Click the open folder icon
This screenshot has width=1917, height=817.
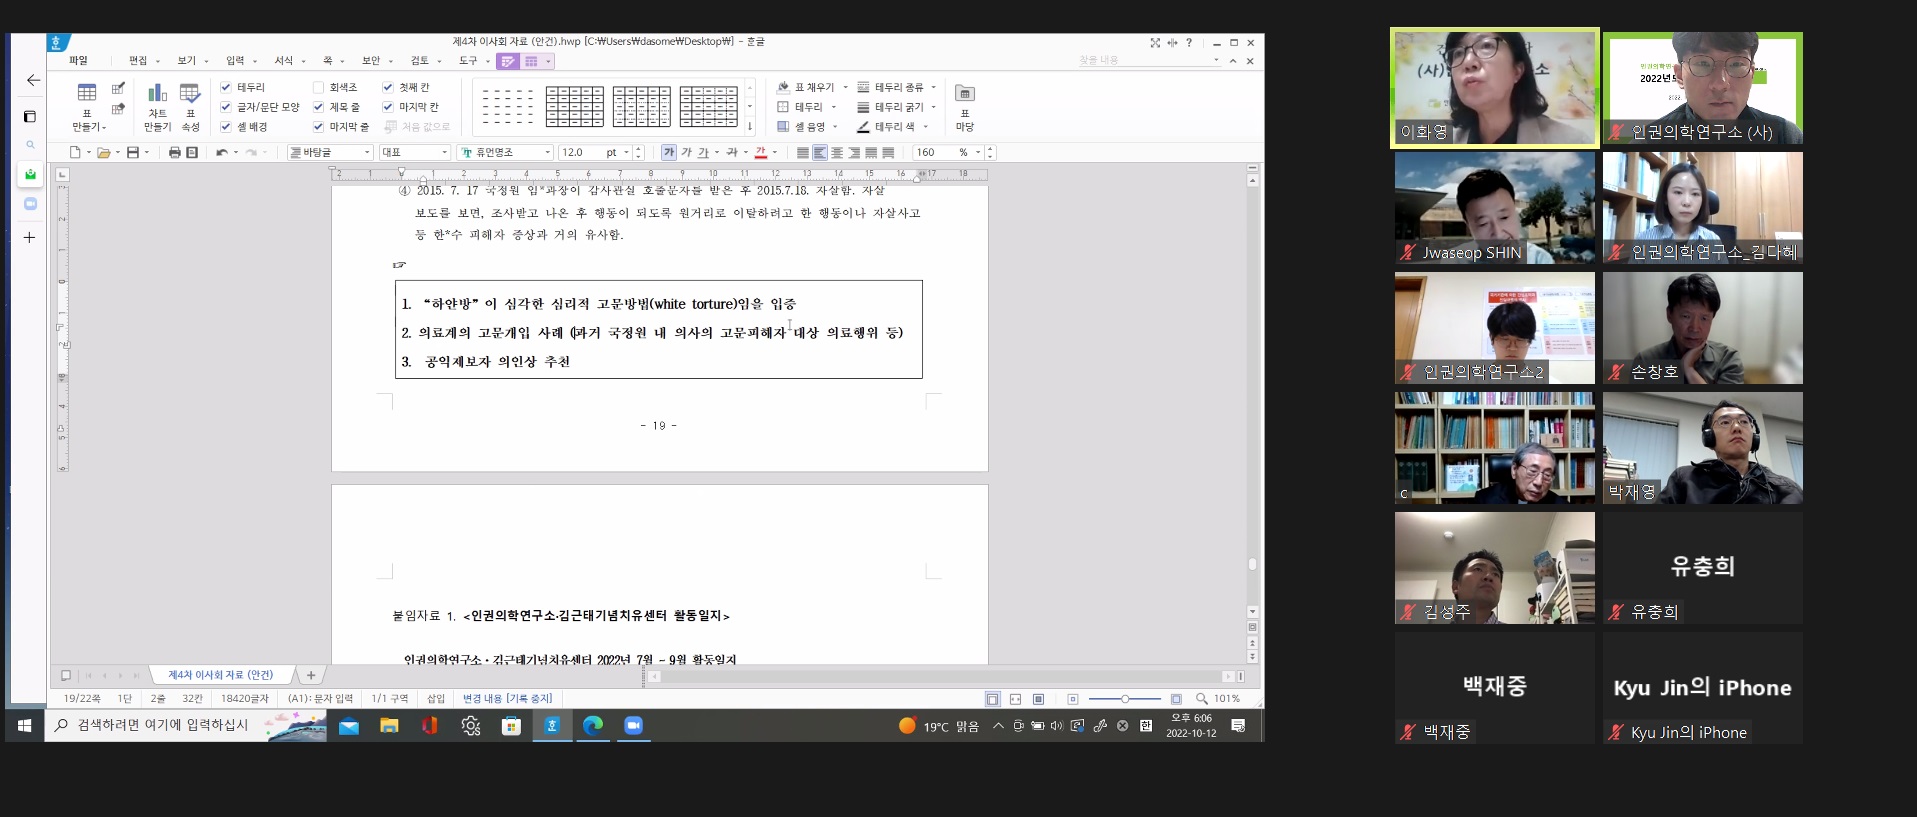tap(103, 152)
